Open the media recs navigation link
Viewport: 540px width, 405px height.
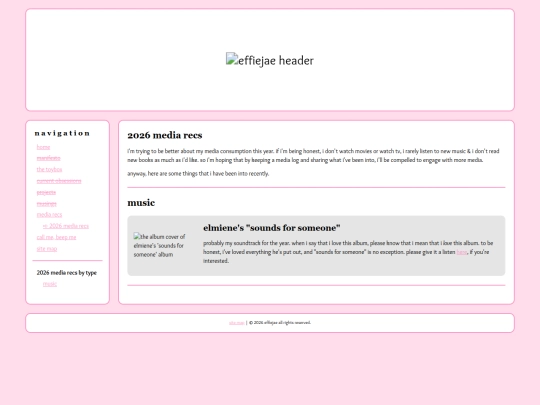49,215
